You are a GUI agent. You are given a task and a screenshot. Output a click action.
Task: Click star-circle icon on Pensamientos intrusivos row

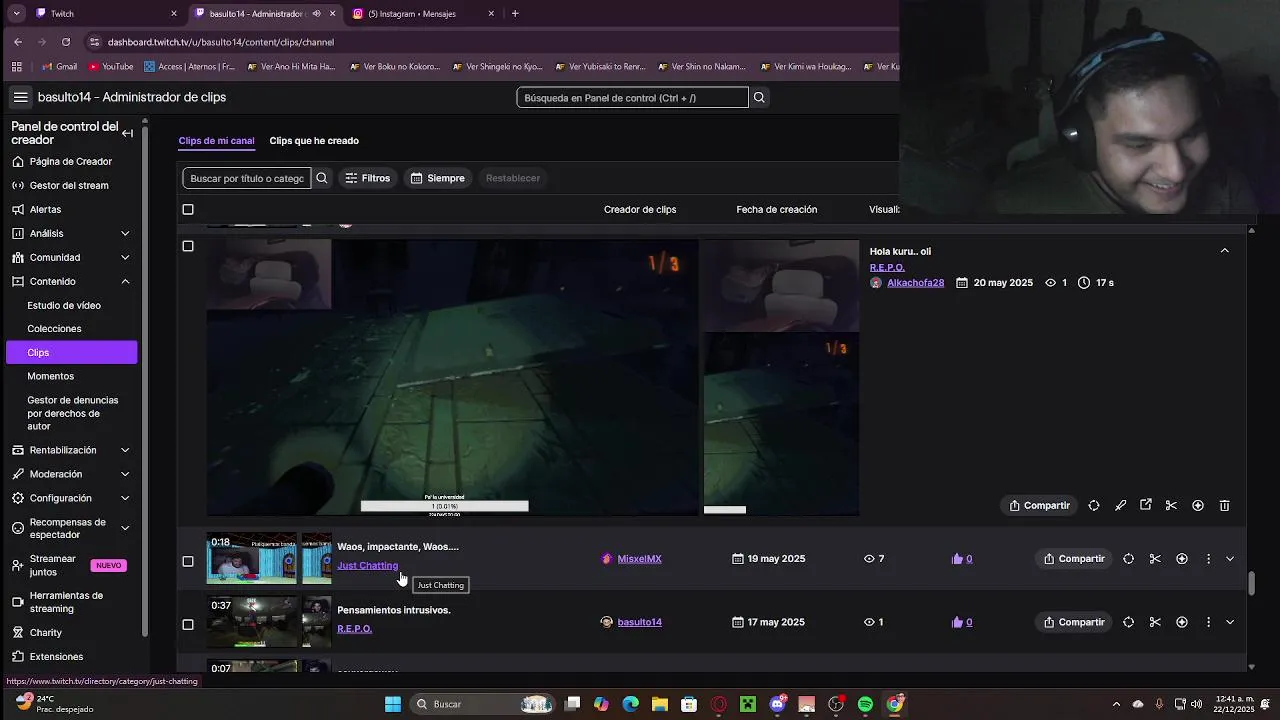[1182, 622]
